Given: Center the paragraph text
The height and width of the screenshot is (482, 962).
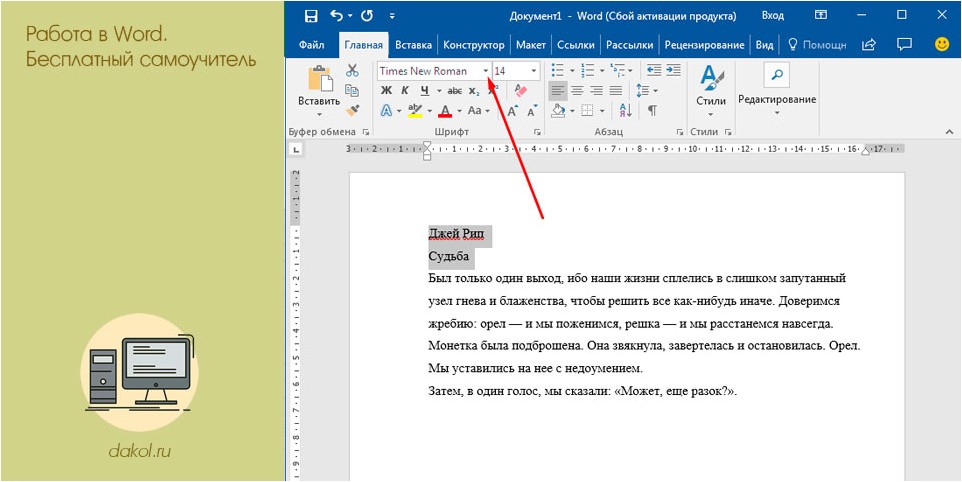Looking at the screenshot, I should pyautogui.click(x=577, y=91).
